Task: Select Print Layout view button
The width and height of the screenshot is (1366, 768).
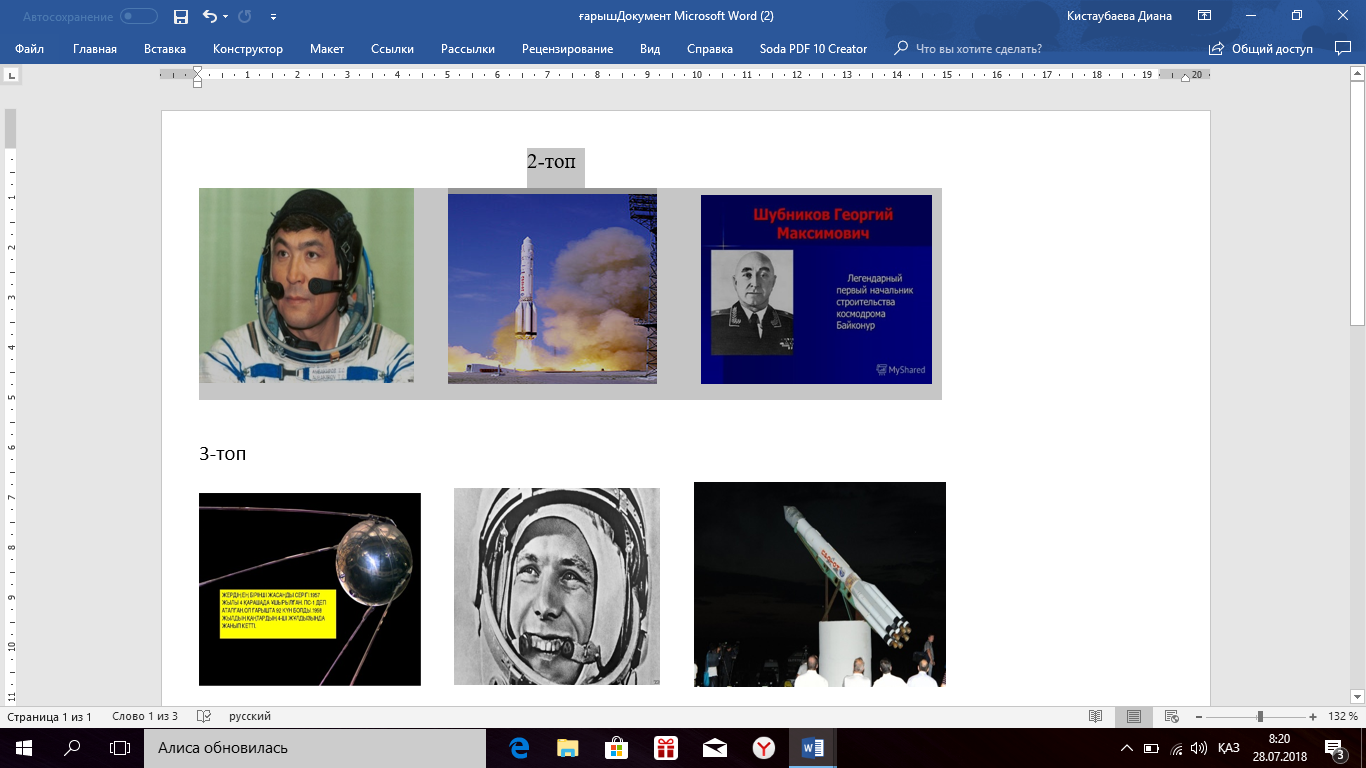Action: coord(1134,717)
